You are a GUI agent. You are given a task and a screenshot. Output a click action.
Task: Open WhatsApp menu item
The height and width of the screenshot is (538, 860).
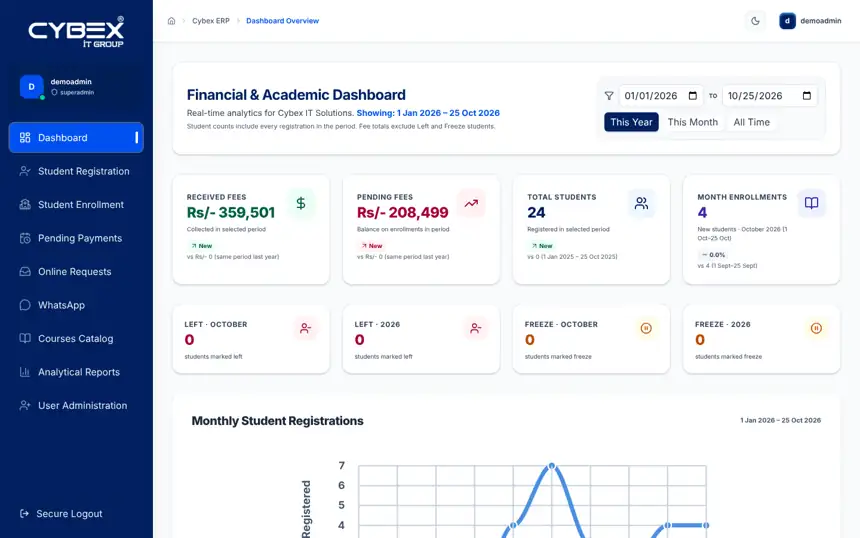(x=76, y=305)
